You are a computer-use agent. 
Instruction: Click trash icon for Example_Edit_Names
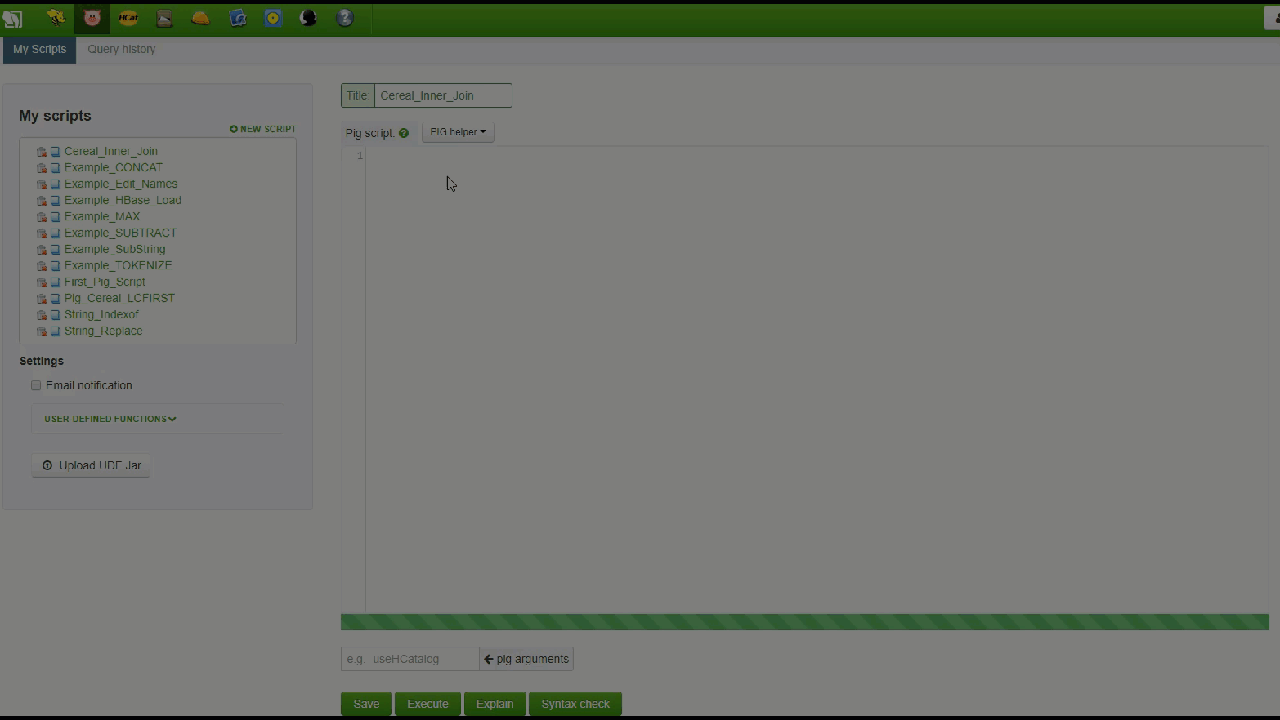[x=42, y=184]
